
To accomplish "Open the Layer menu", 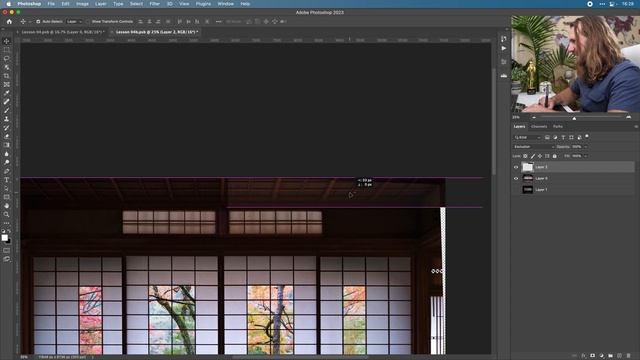I will [101, 4].
